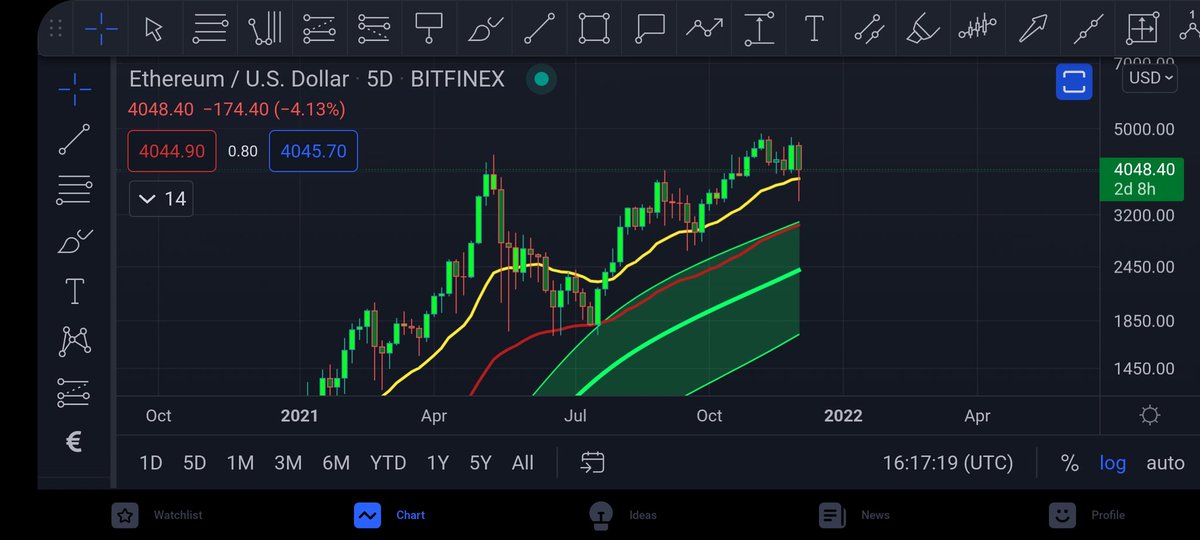
Task: Select the XABCD pattern tool in sidebar
Action: (75, 341)
